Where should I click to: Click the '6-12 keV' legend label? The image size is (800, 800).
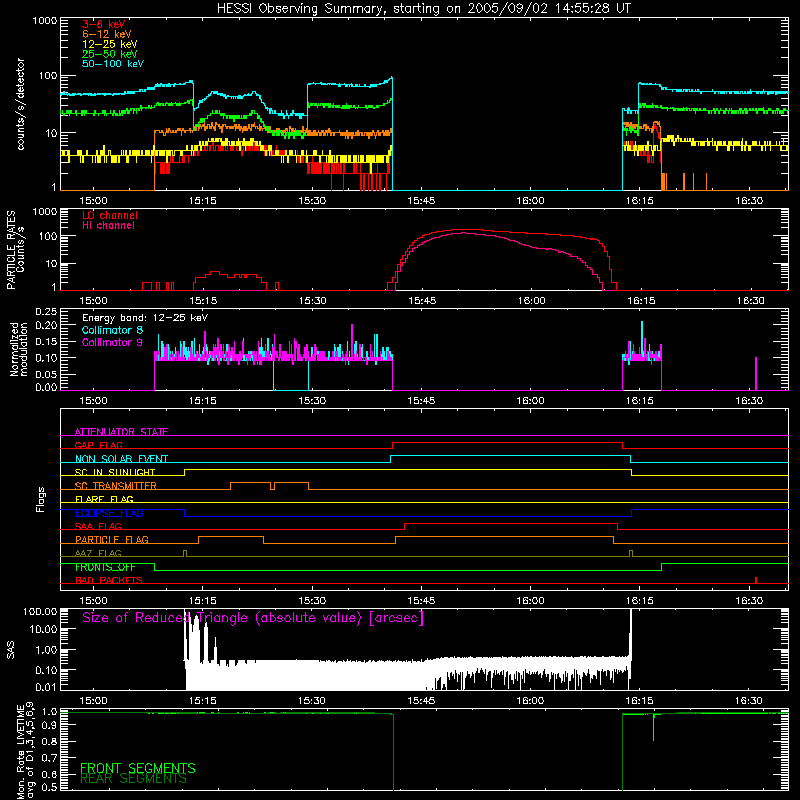click(107, 34)
